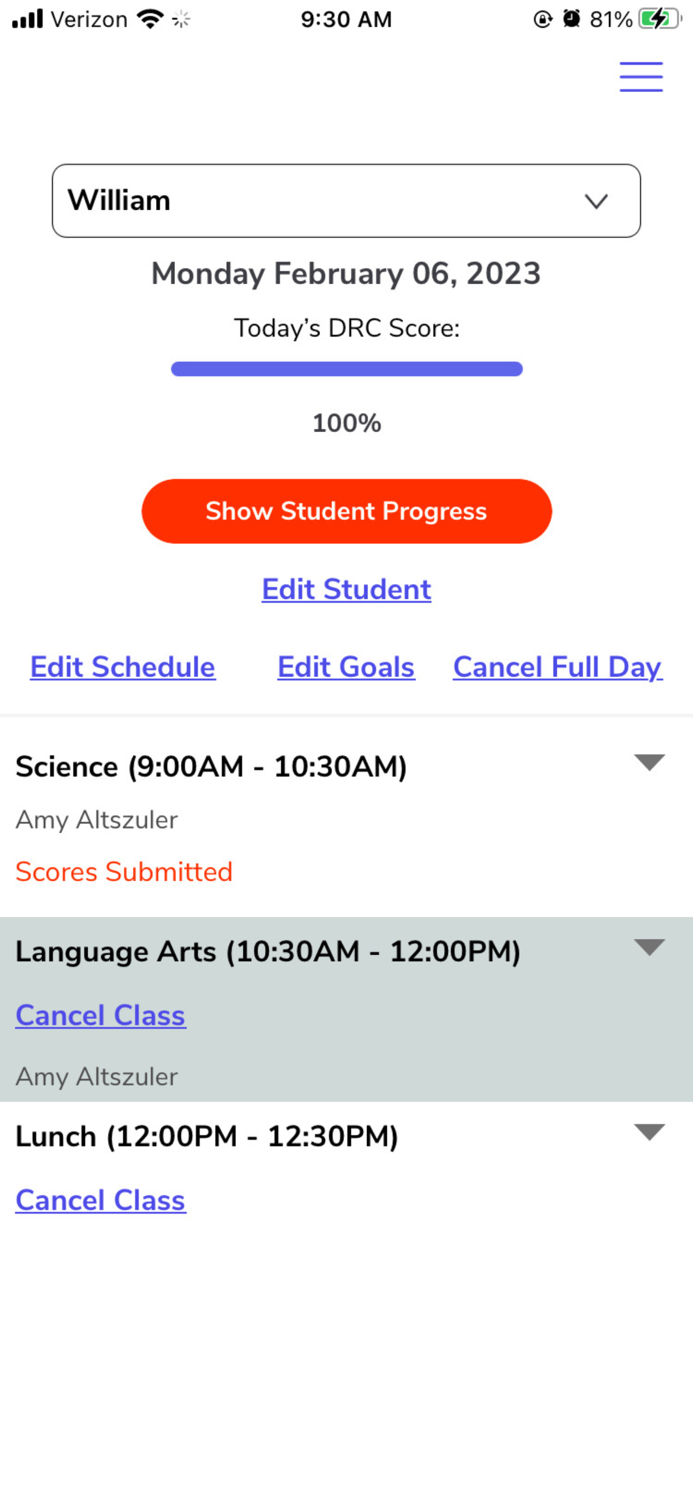Select Edit Schedule

122,667
